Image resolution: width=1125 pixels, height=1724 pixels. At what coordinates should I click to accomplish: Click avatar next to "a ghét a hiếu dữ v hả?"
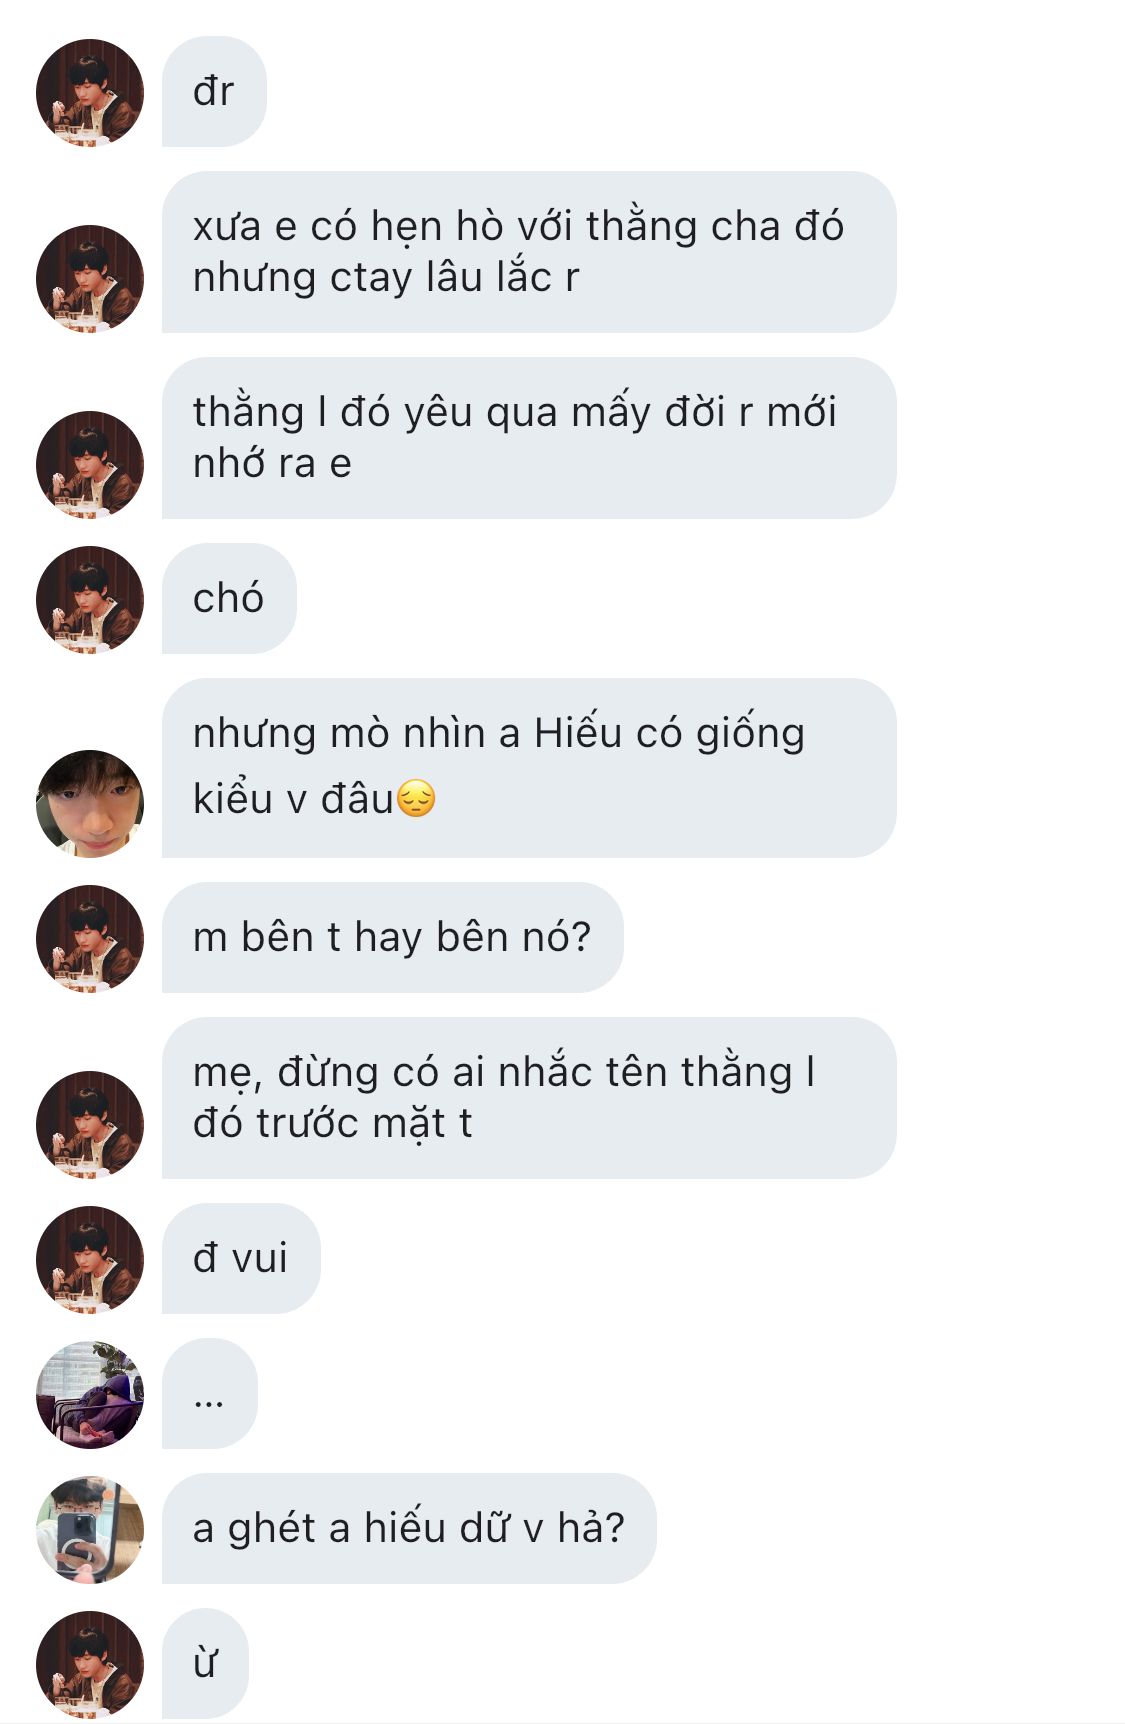tap(90, 1530)
